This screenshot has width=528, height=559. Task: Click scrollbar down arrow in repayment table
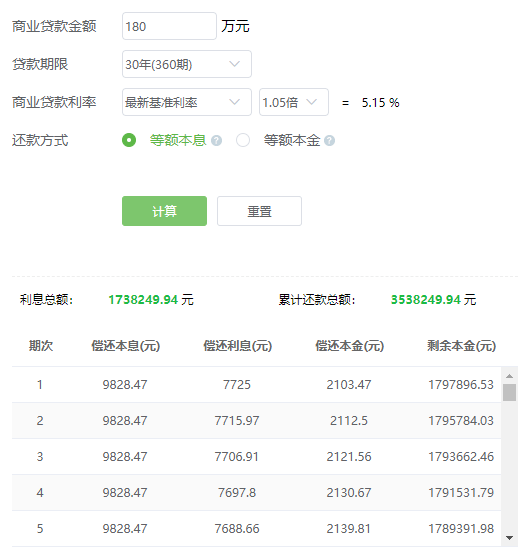[509, 538]
